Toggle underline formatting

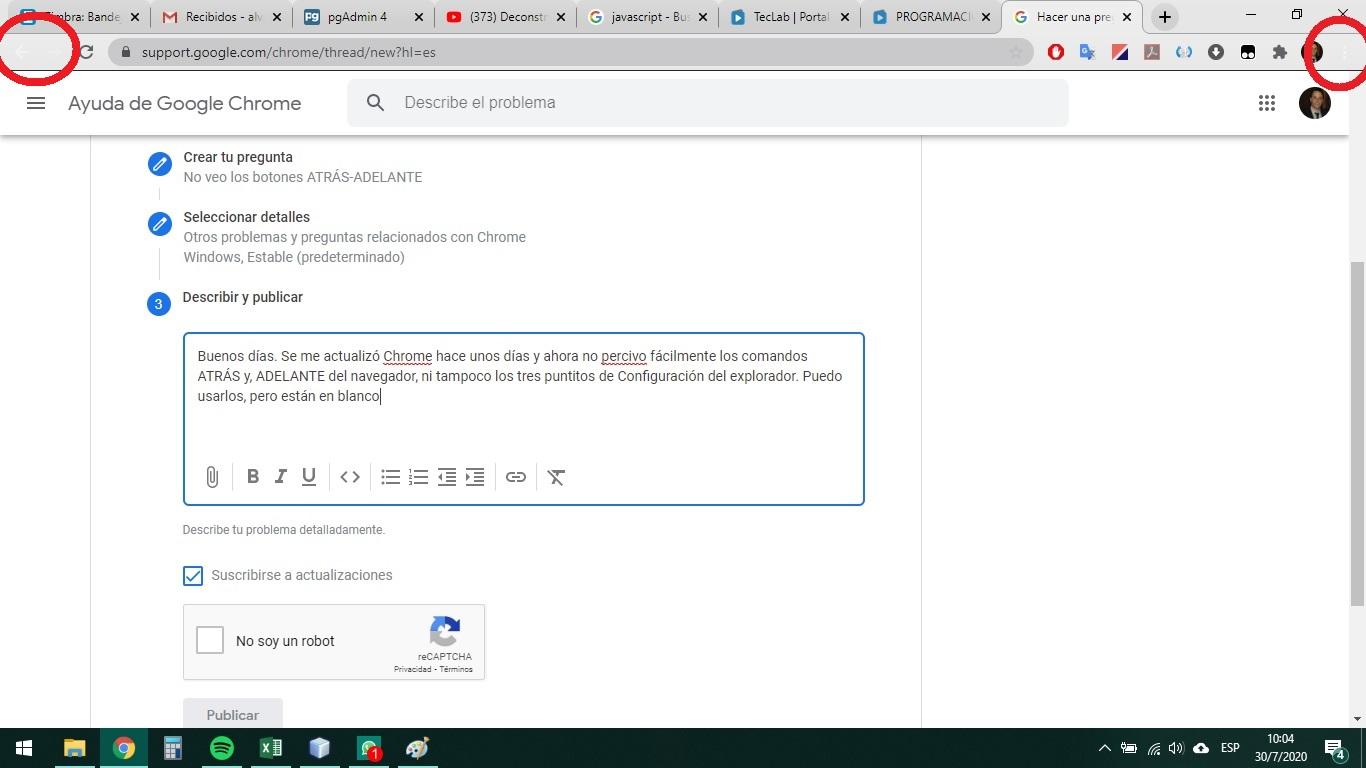pyautogui.click(x=309, y=477)
